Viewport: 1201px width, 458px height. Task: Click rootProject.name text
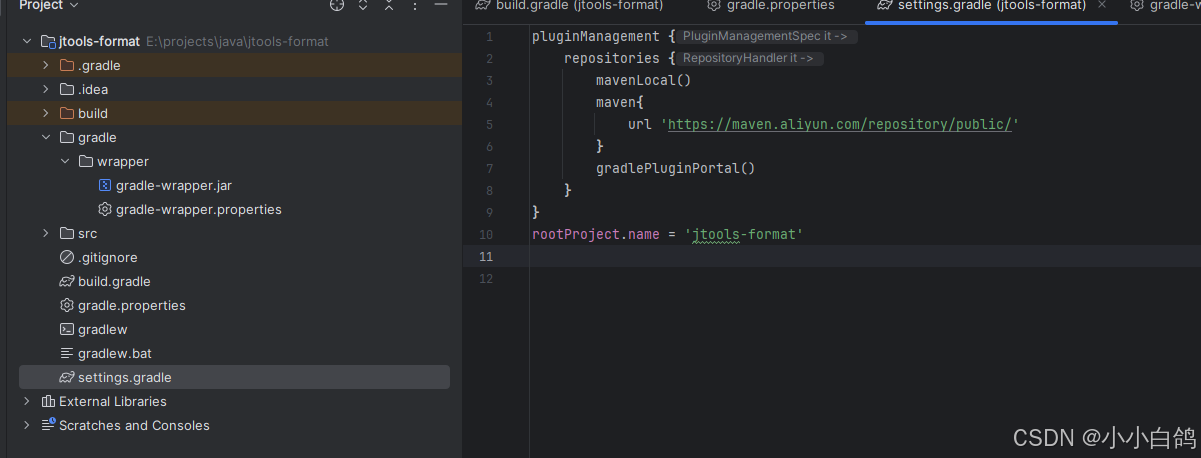point(596,235)
